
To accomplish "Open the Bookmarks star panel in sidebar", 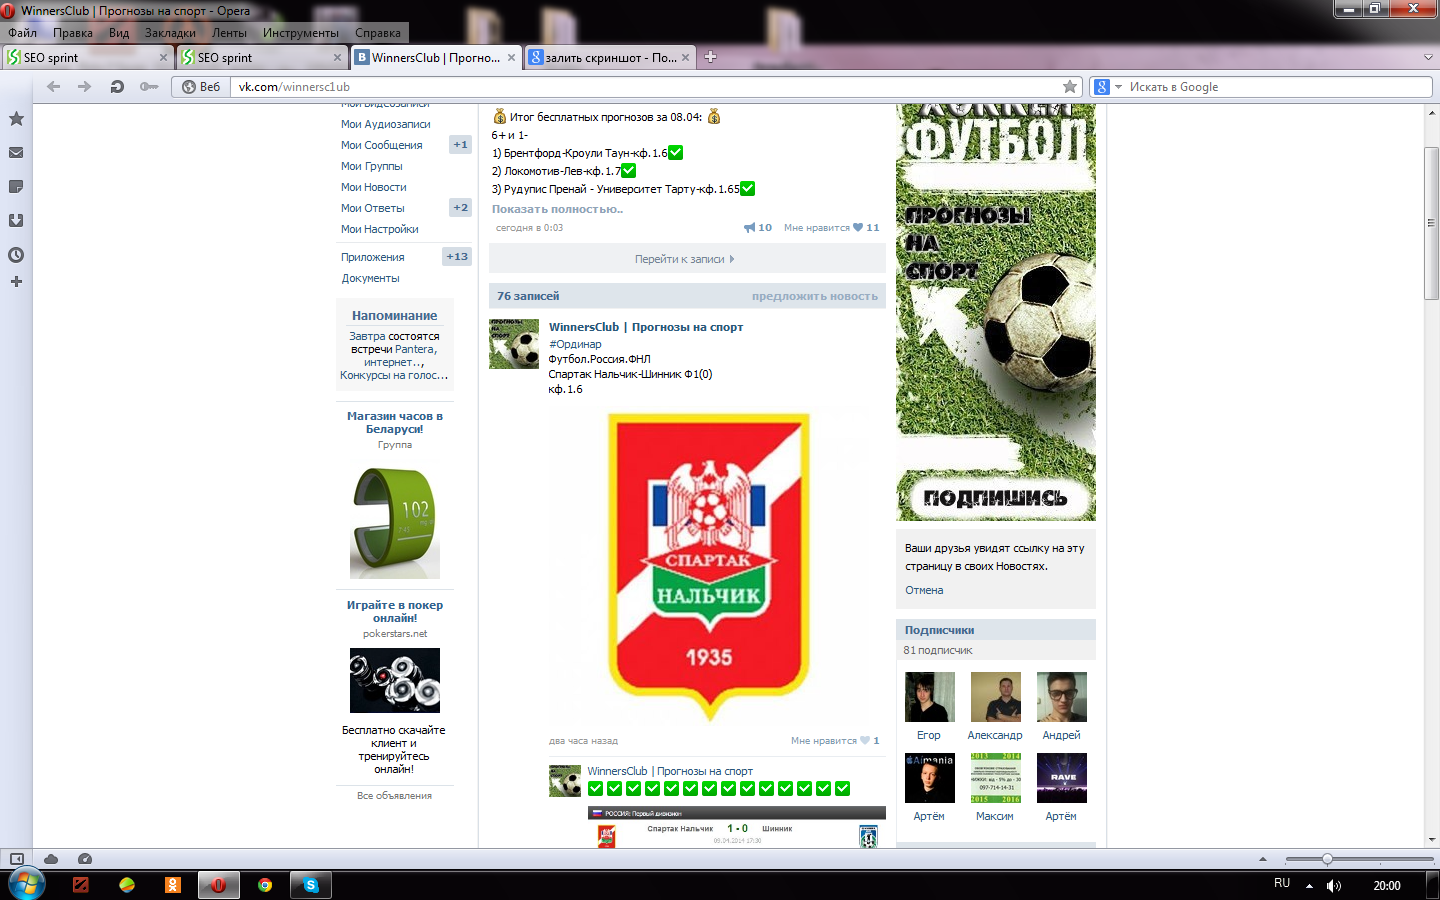I will pos(16,119).
